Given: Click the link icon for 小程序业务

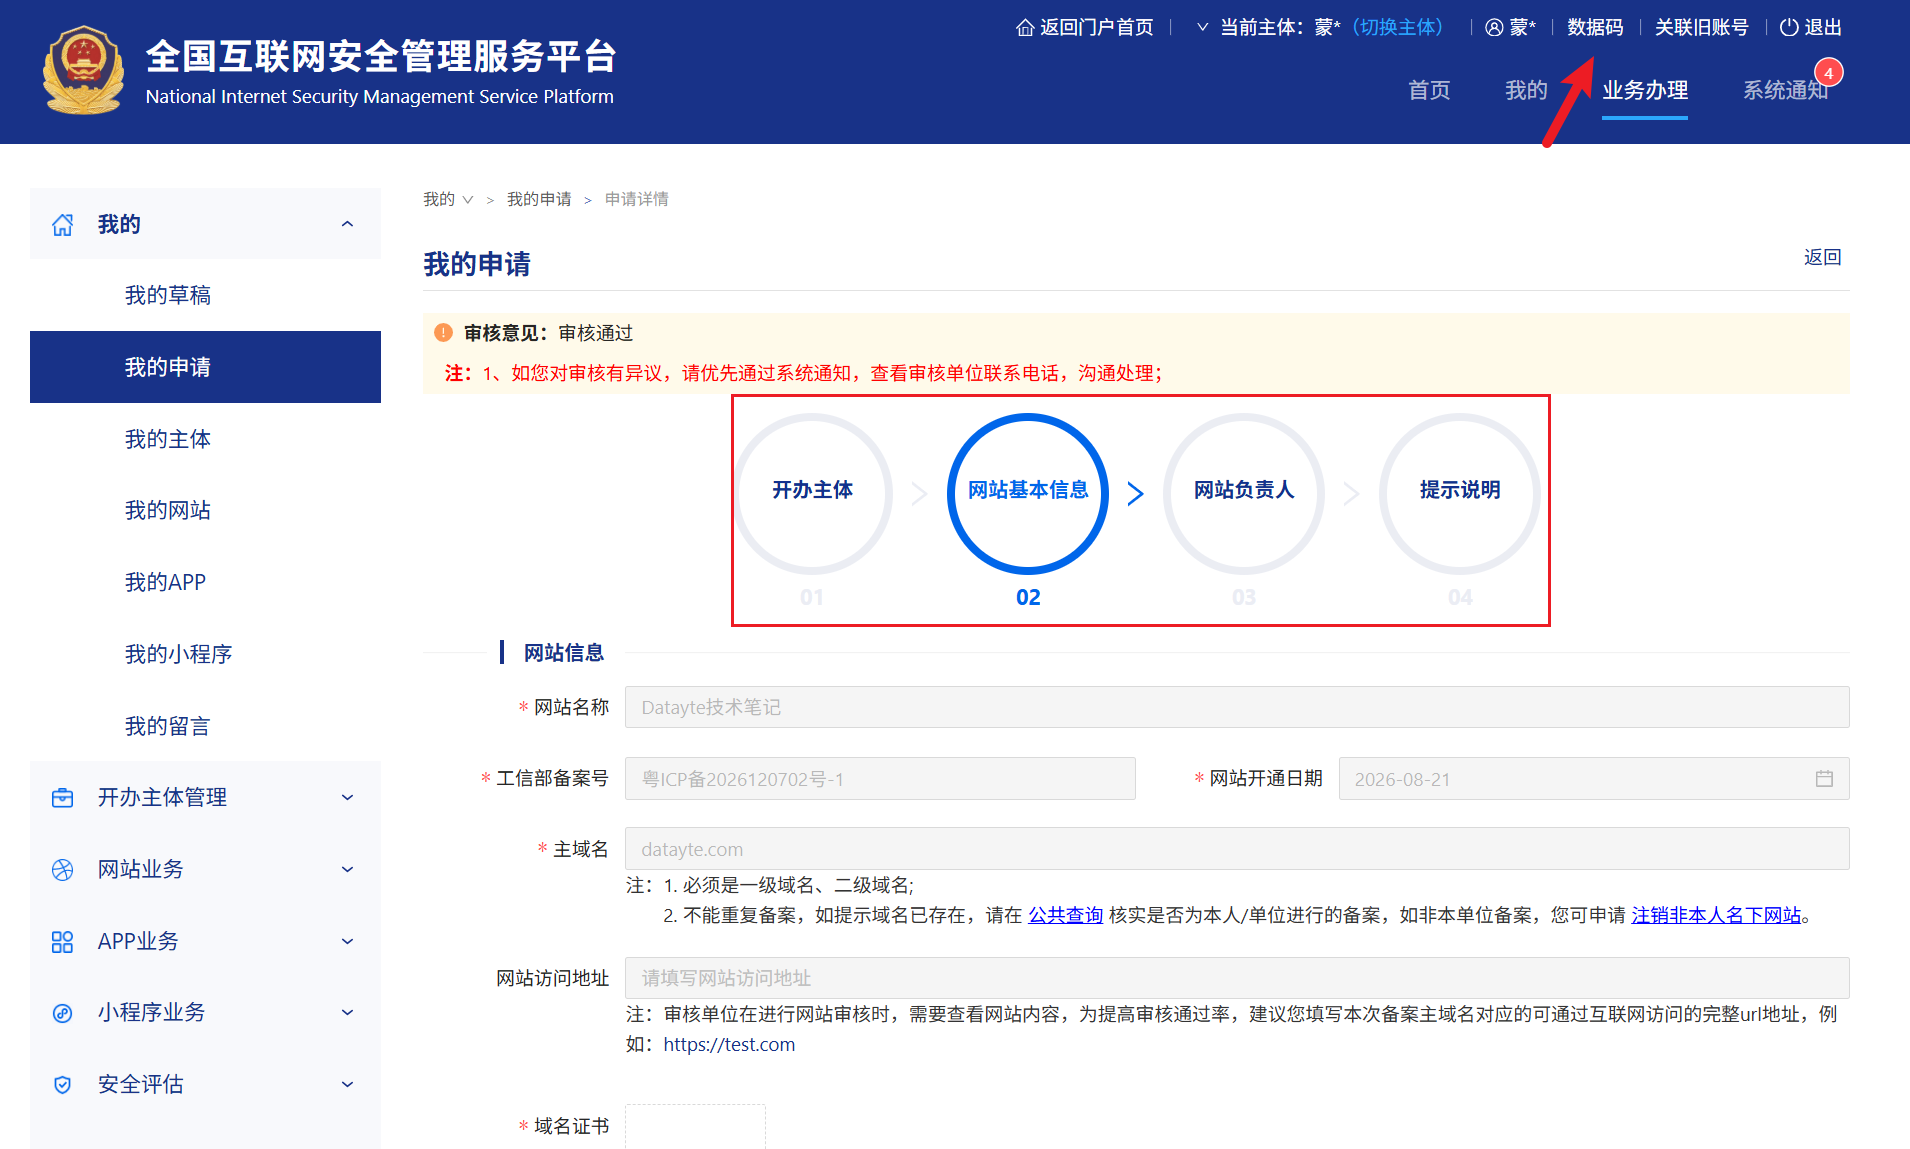Looking at the screenshot, I should (x=62, y=1013).
